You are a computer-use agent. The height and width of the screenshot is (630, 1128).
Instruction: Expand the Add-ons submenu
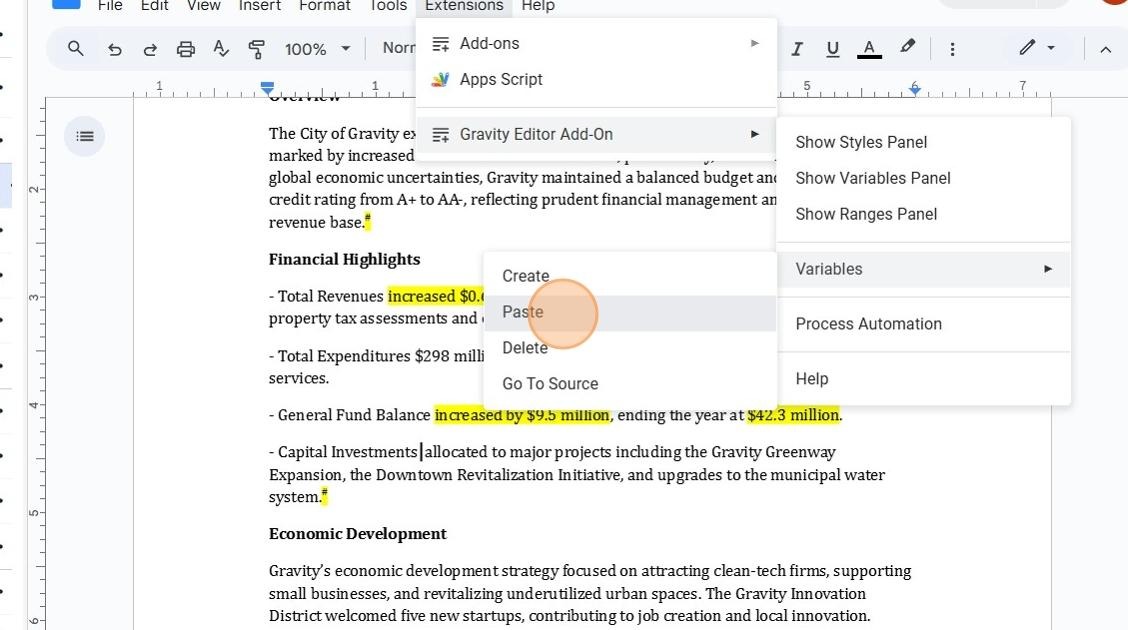(596, 43)
